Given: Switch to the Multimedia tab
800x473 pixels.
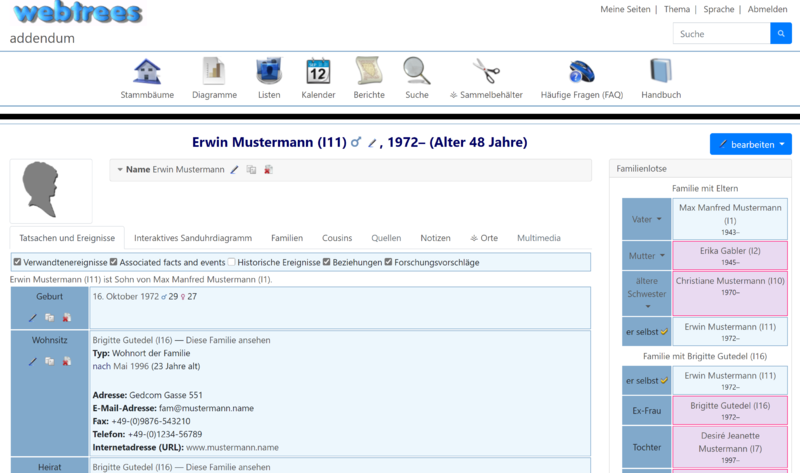Looking at the screenshot, I should [x=538, y=238].
